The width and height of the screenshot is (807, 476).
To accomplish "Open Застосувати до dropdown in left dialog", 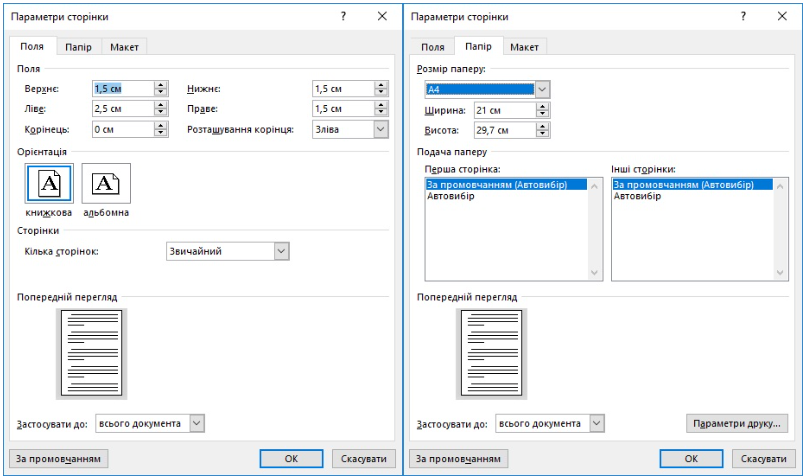I will 196,424.
